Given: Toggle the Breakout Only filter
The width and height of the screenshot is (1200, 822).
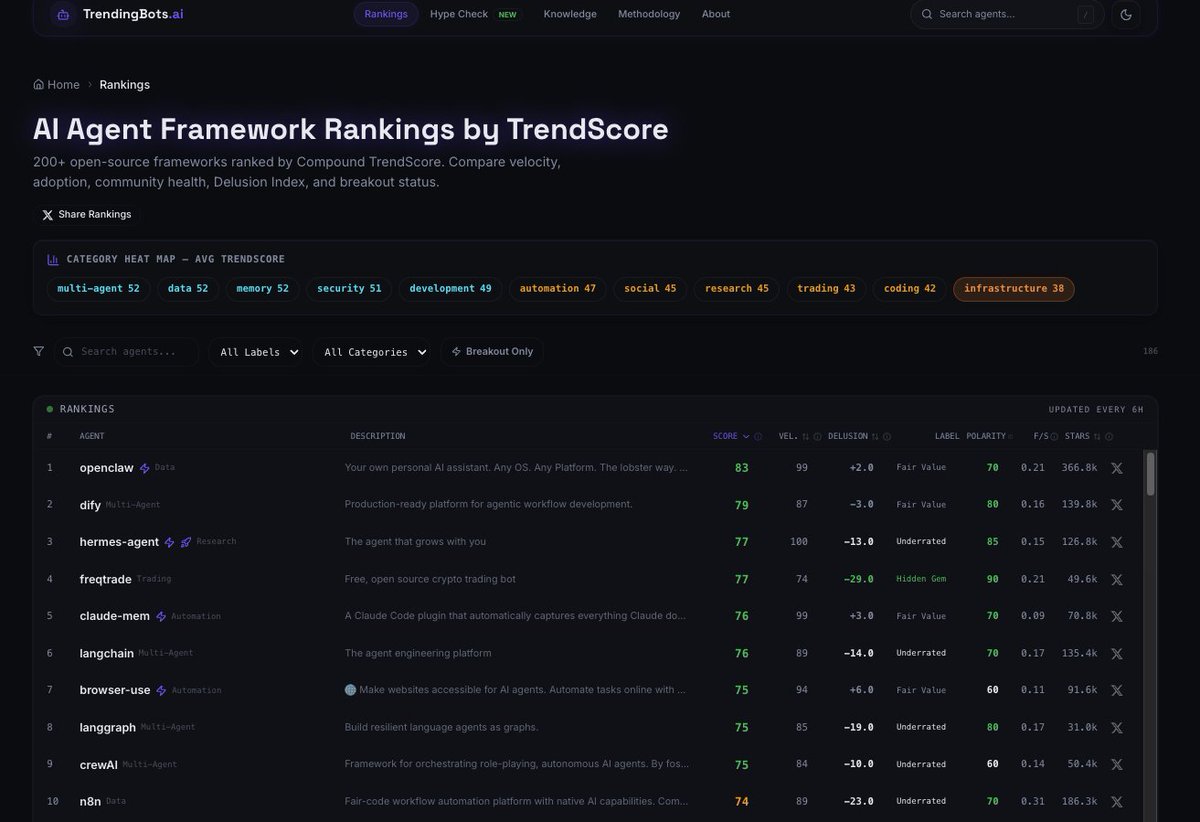Looking at the screenshot, I should point(493,352).
